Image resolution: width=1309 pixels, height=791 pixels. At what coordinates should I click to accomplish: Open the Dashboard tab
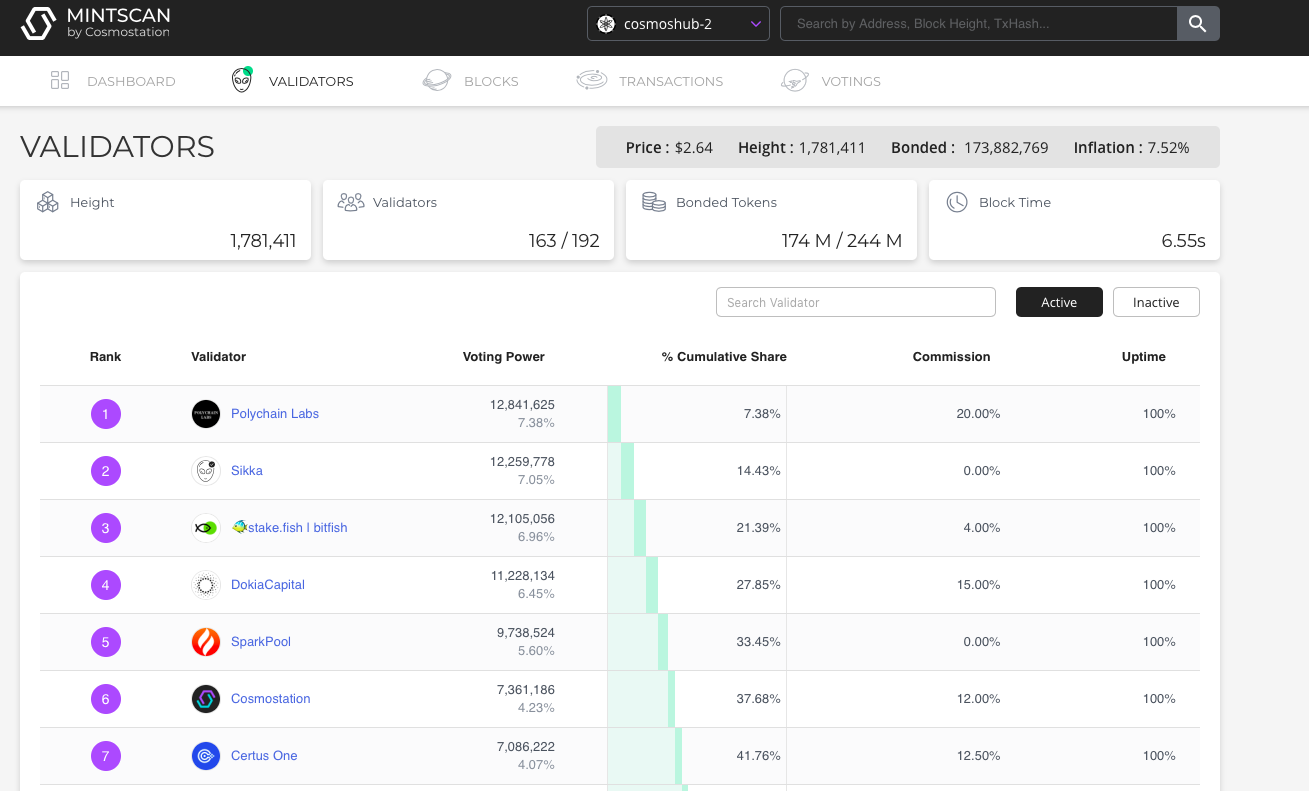113,81
